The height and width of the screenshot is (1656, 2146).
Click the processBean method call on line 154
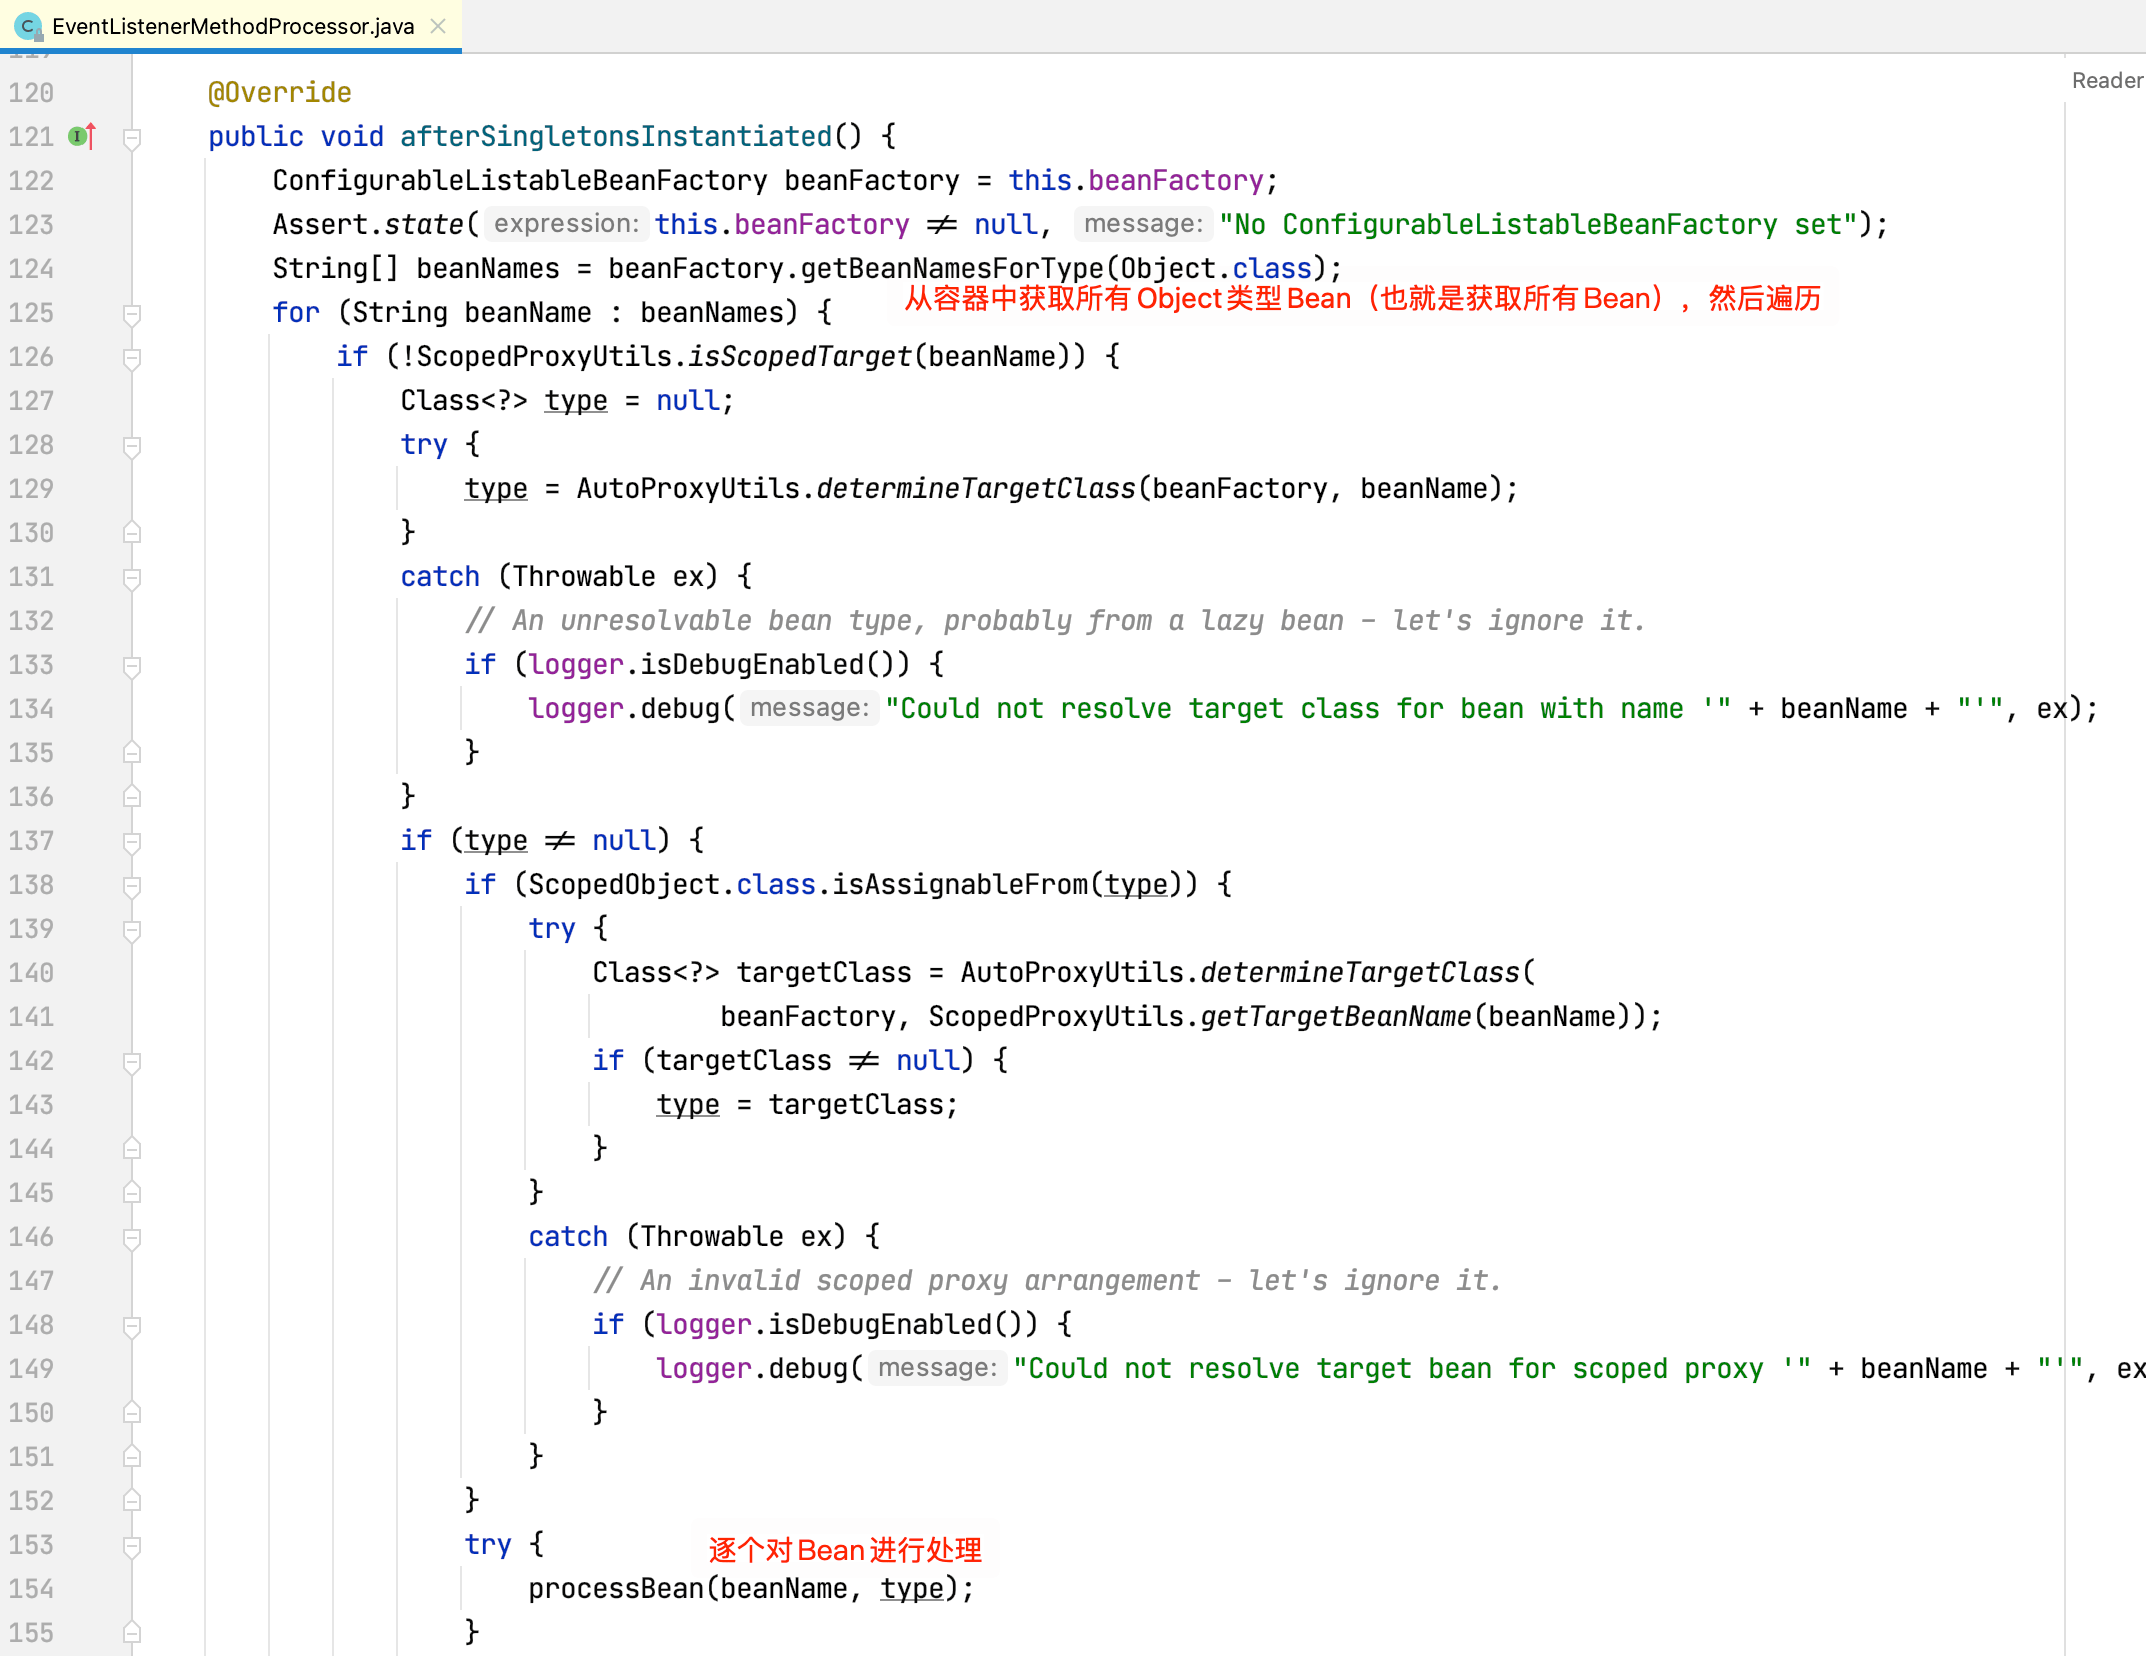click(x=615, y=1589)
